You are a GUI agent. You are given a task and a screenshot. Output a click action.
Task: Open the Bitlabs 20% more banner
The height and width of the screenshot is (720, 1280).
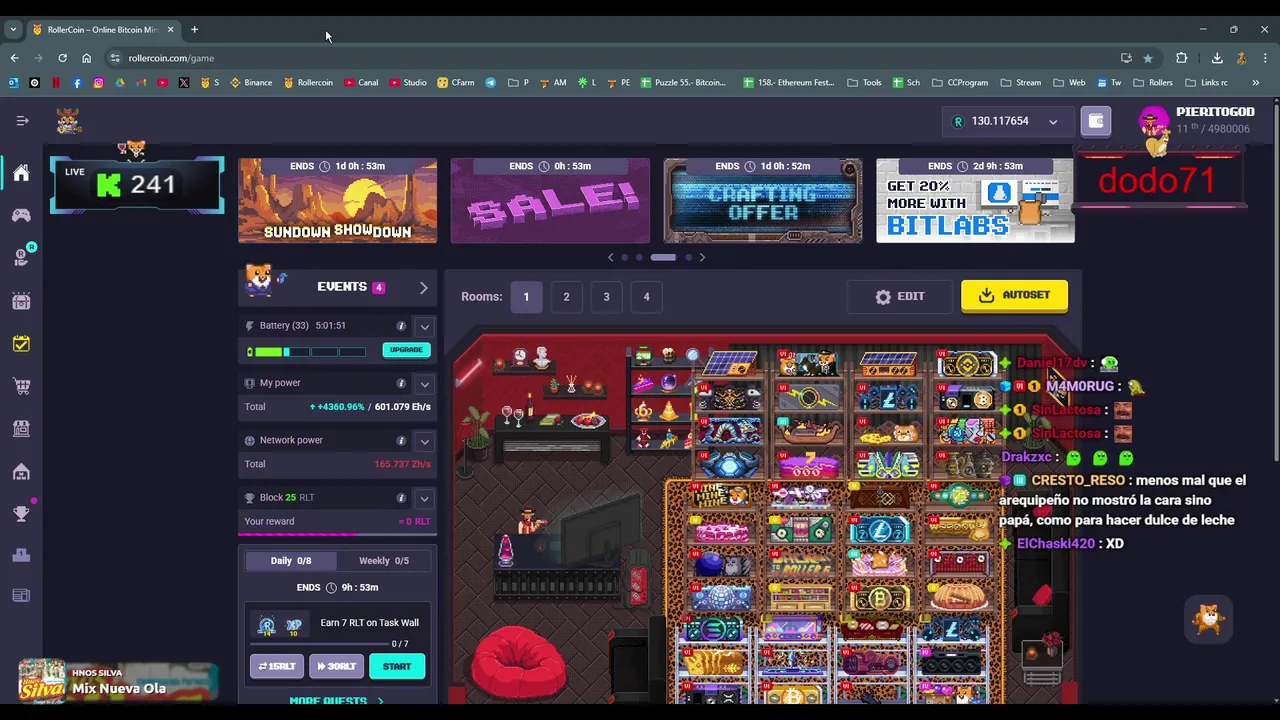pos(975,200)
